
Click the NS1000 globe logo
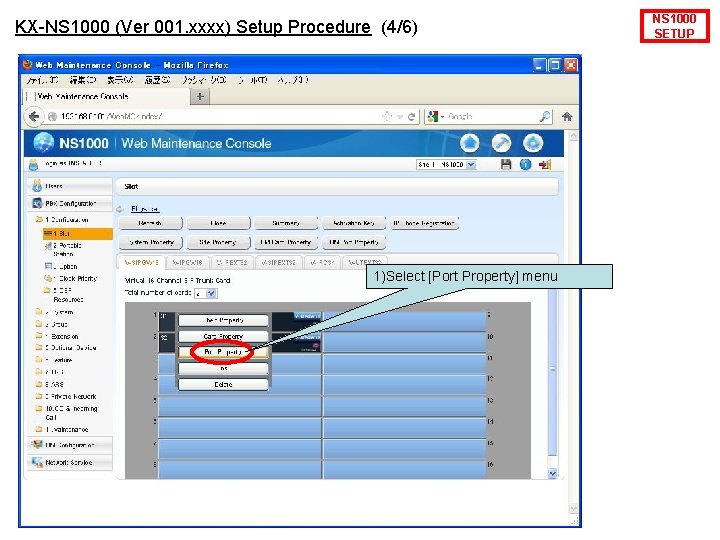[44, 143]
